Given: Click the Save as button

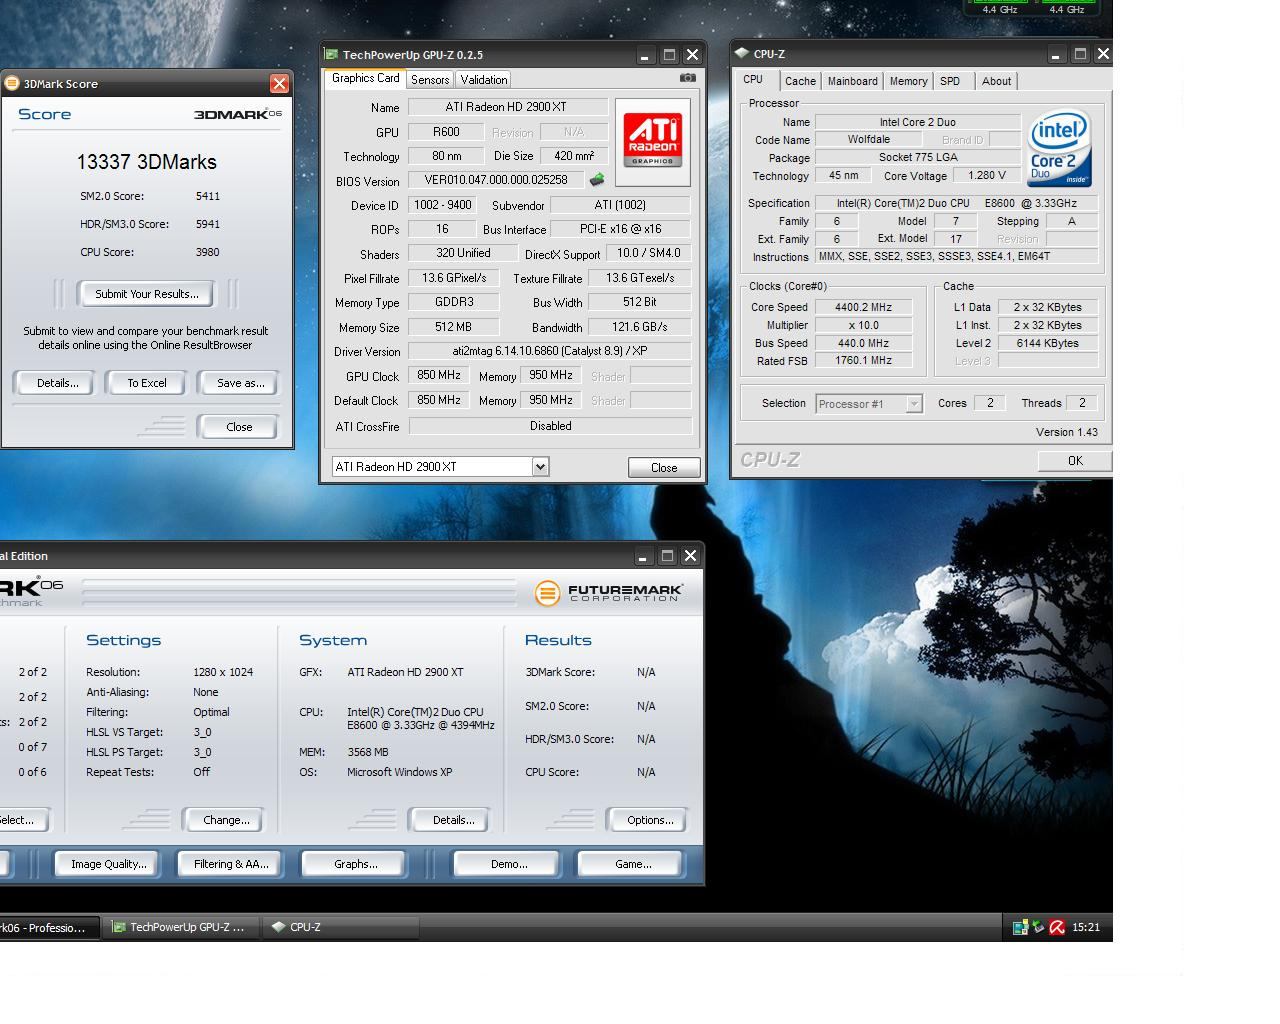Looking at the screenshot, I should (x=240, y=383).
